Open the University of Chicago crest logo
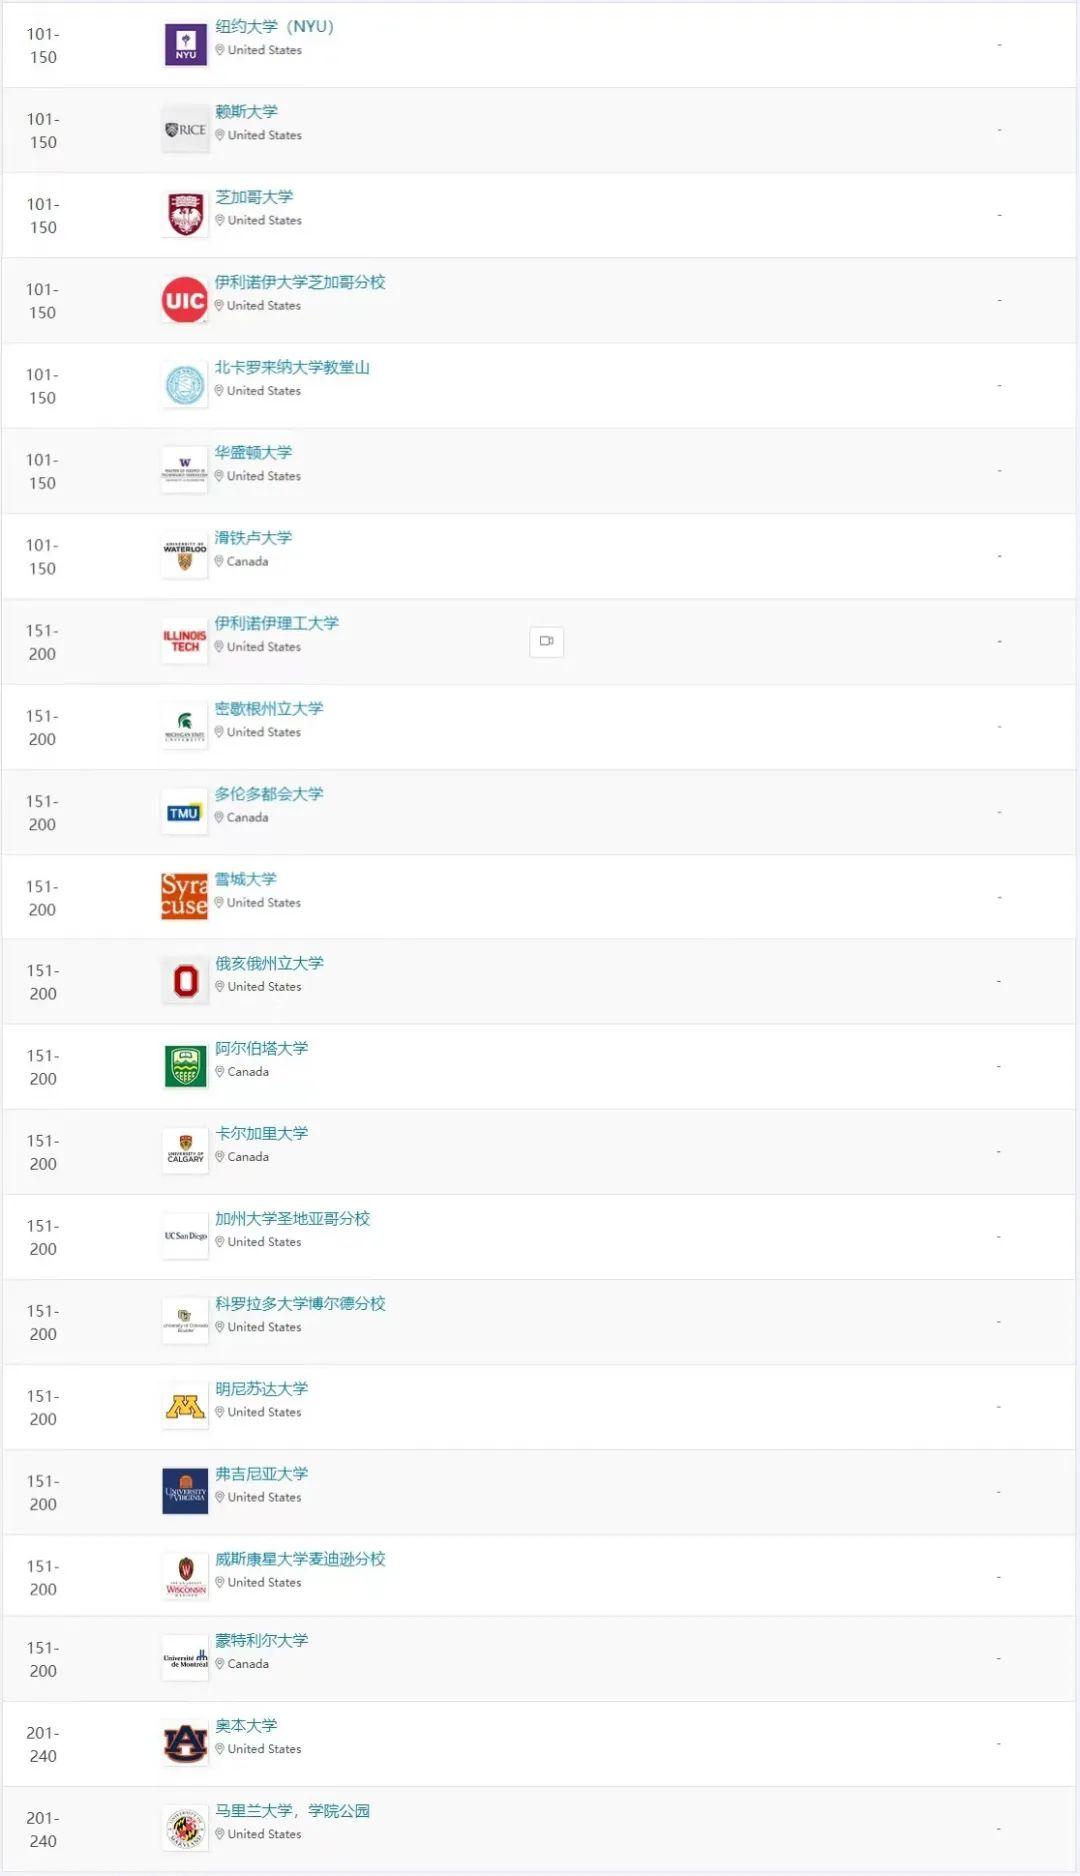The height and width of the screenshot is (1876, 1080). click(x=185, y=215)
